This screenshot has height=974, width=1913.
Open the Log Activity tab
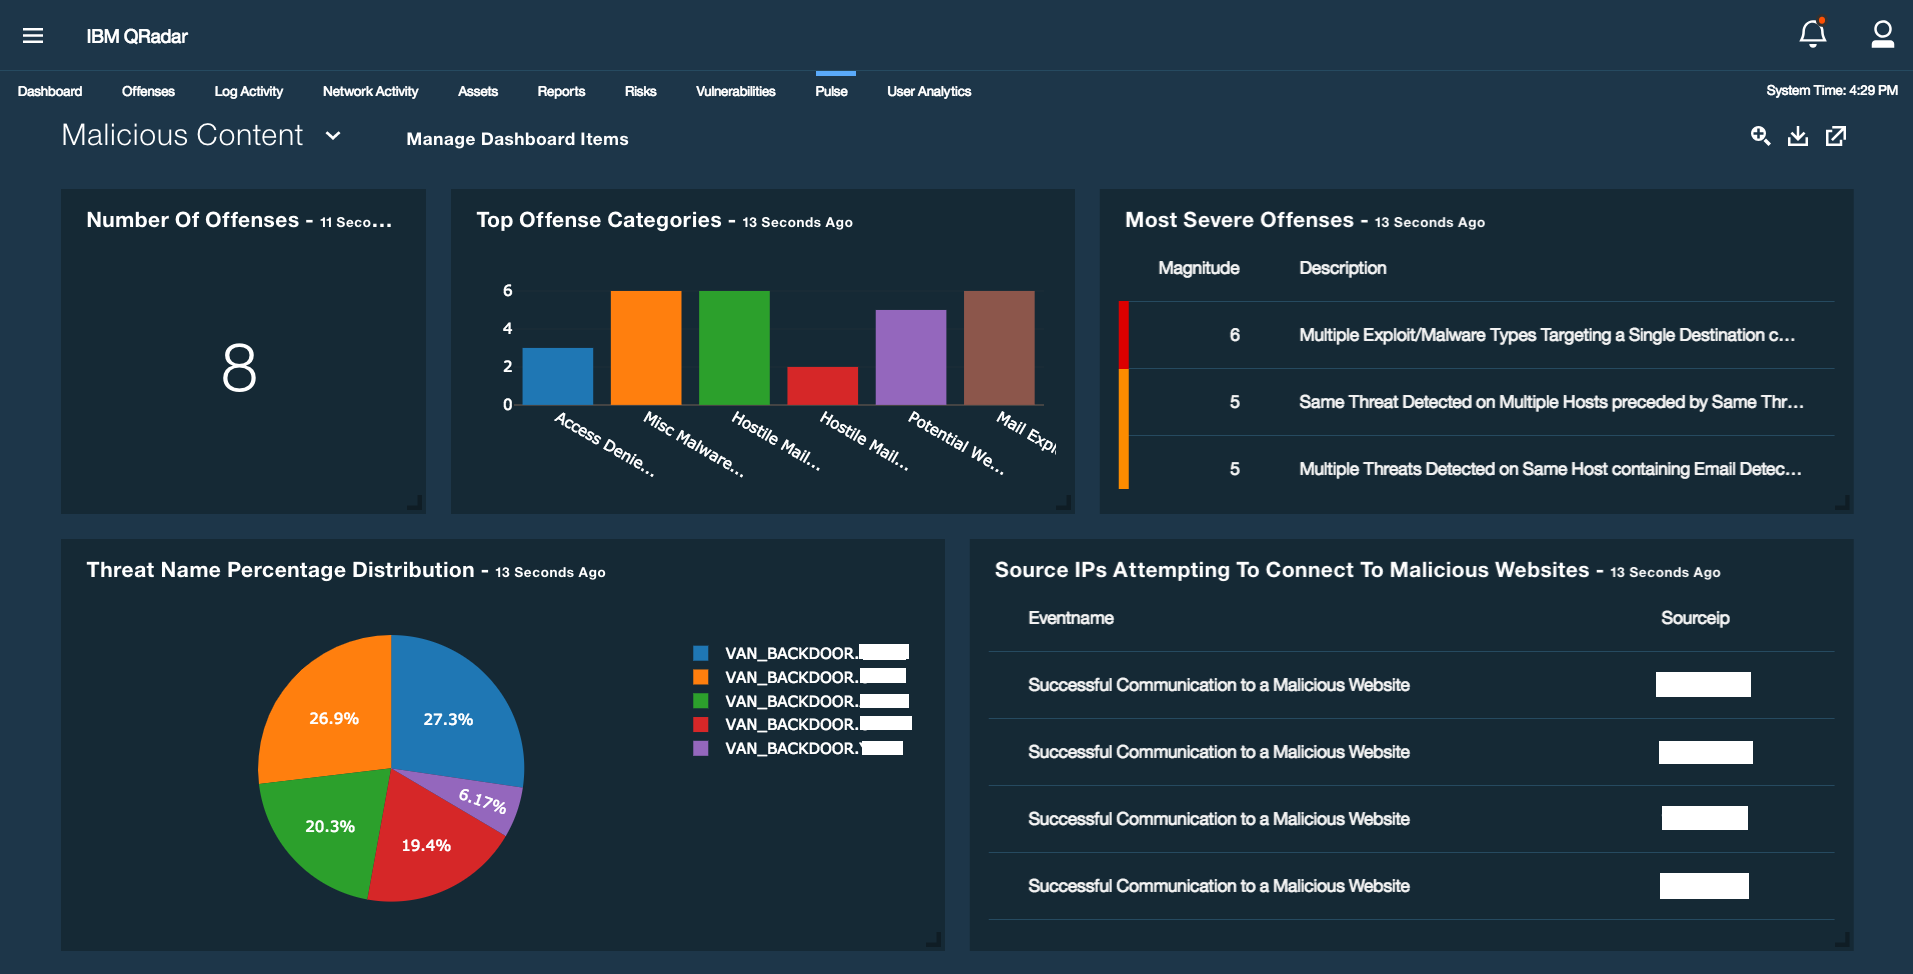point(248,91)
